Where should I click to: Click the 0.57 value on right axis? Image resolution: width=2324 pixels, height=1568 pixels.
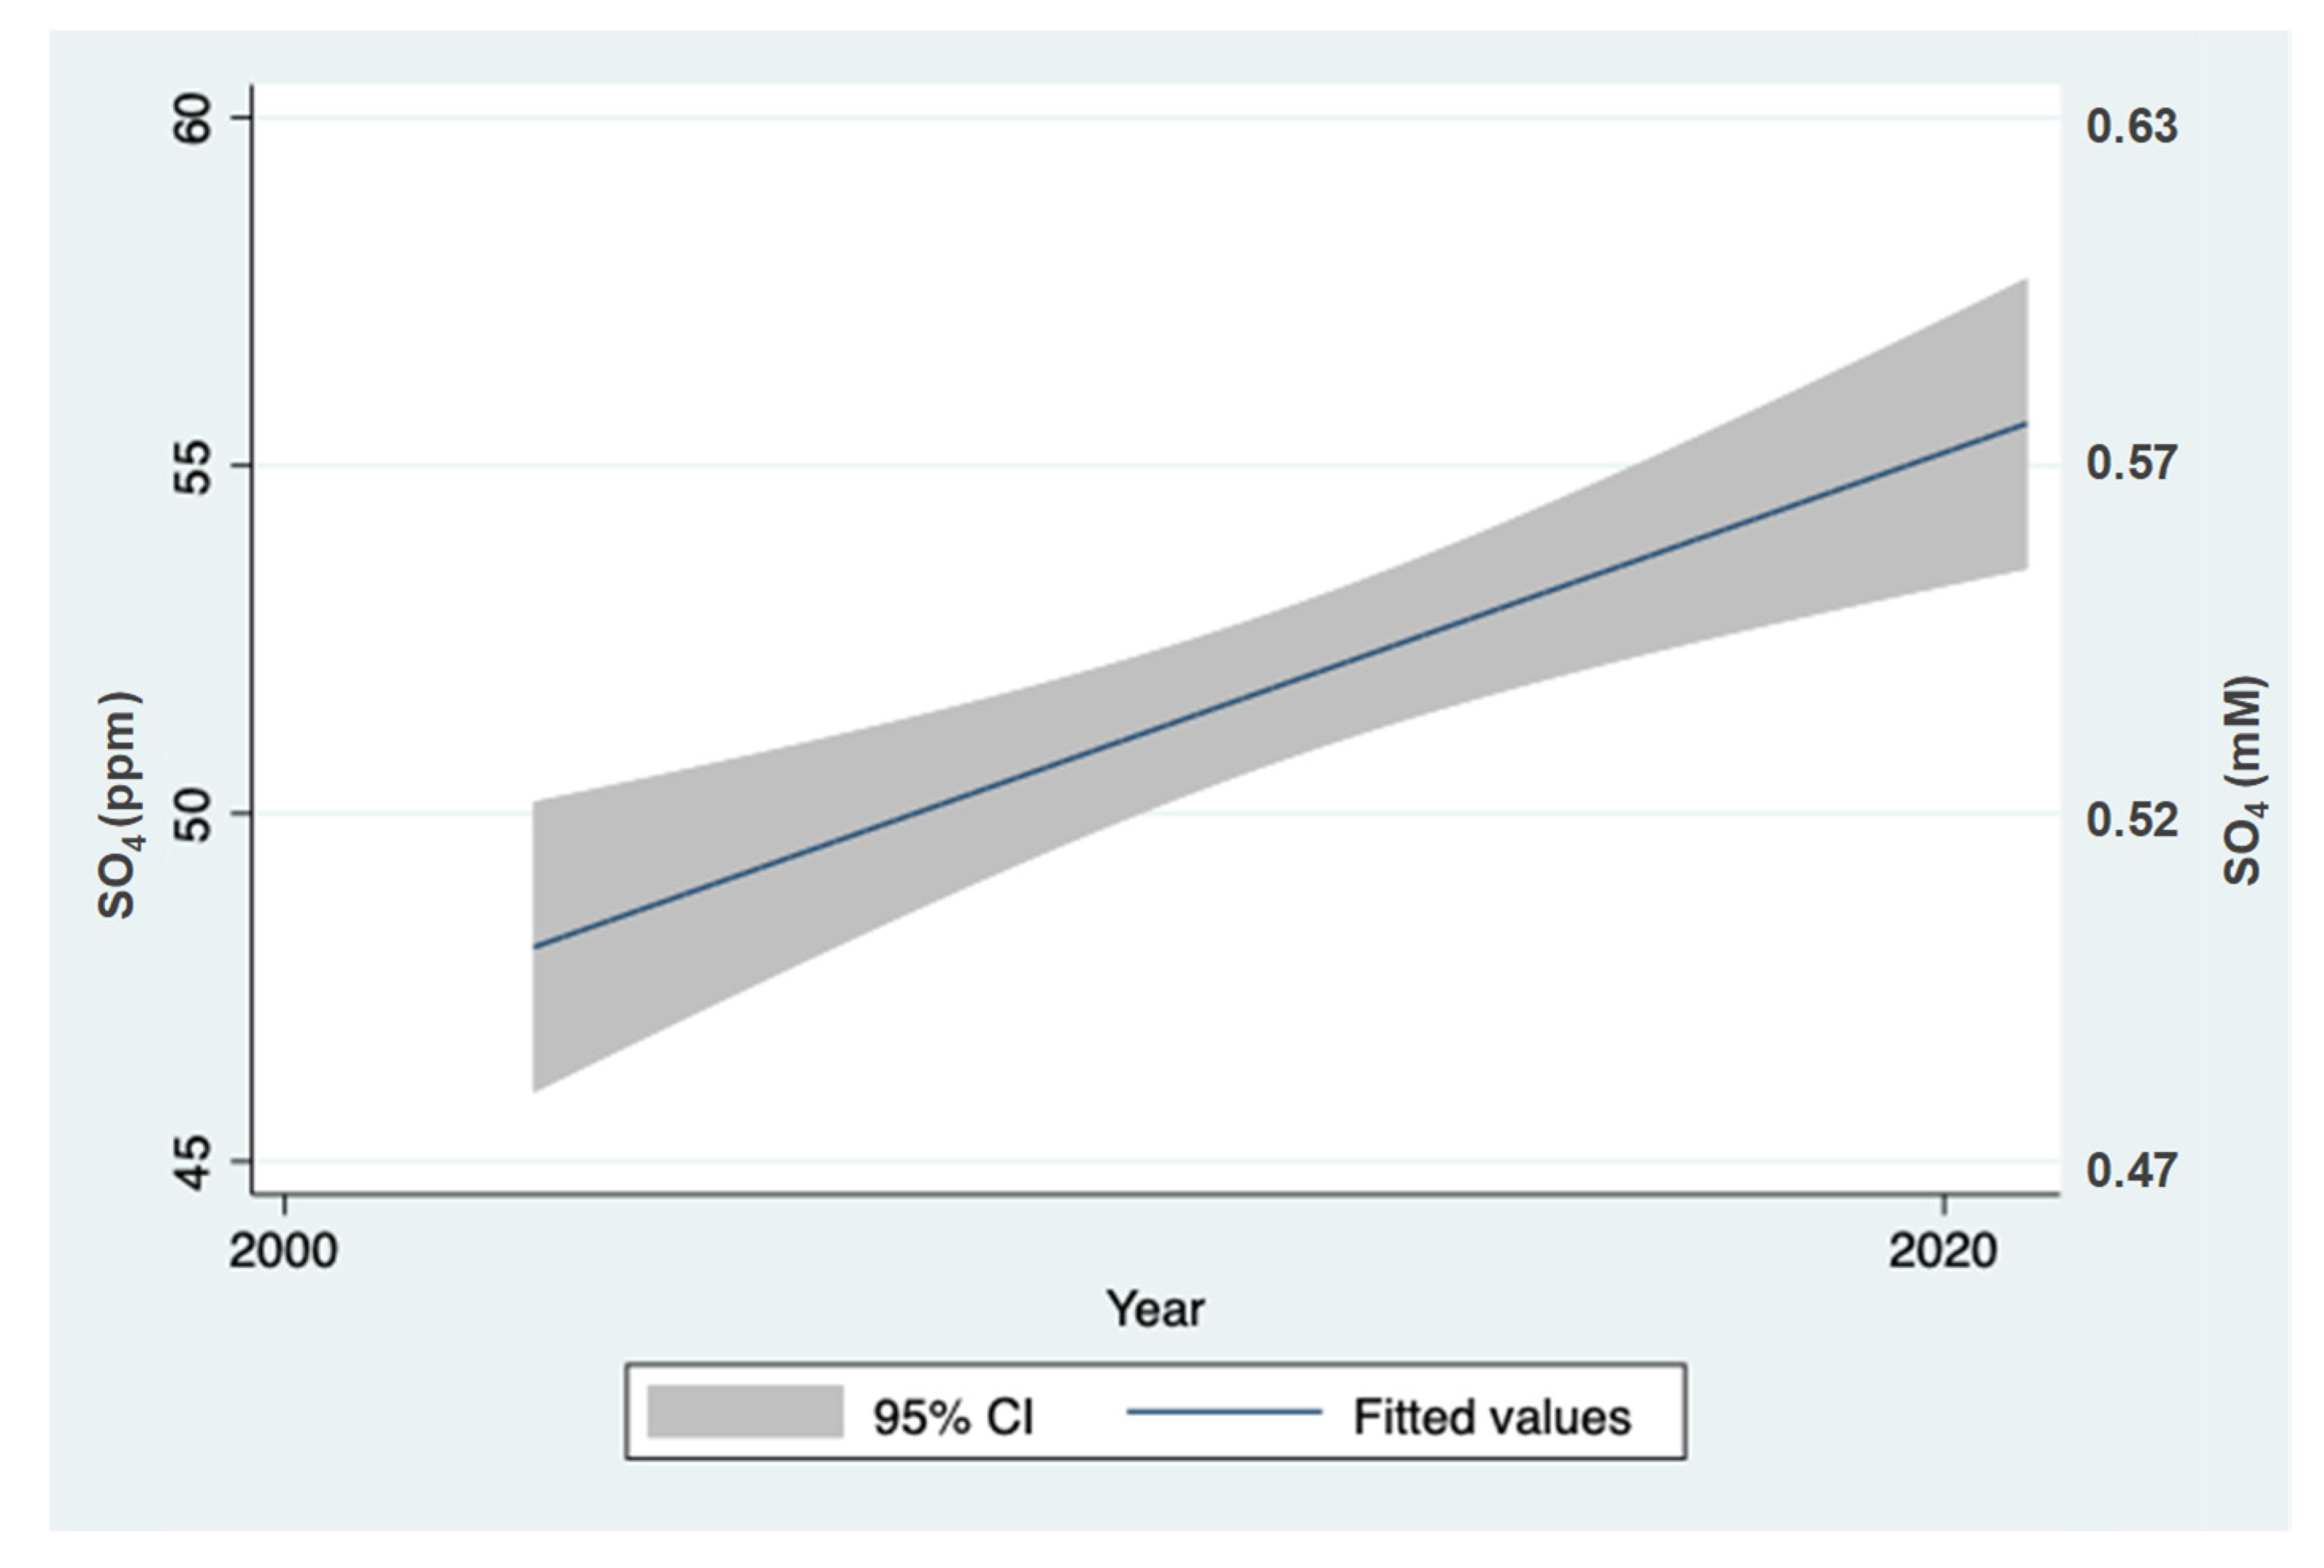point(2131,463)
